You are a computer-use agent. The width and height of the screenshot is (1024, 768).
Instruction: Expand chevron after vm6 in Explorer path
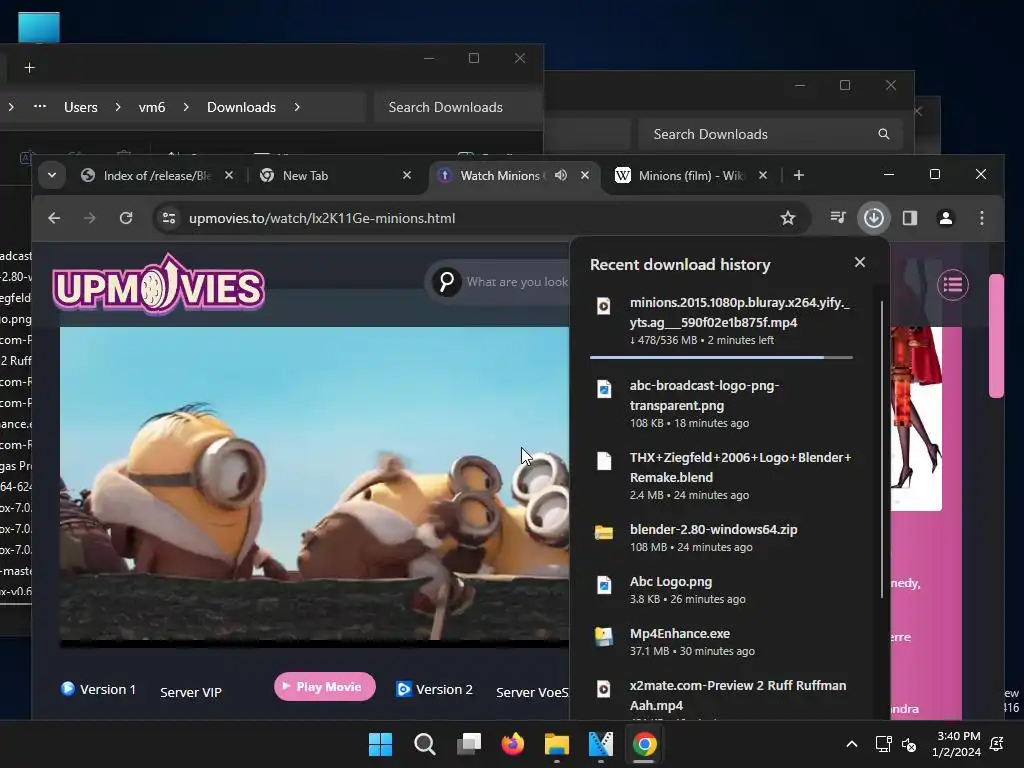186,107
